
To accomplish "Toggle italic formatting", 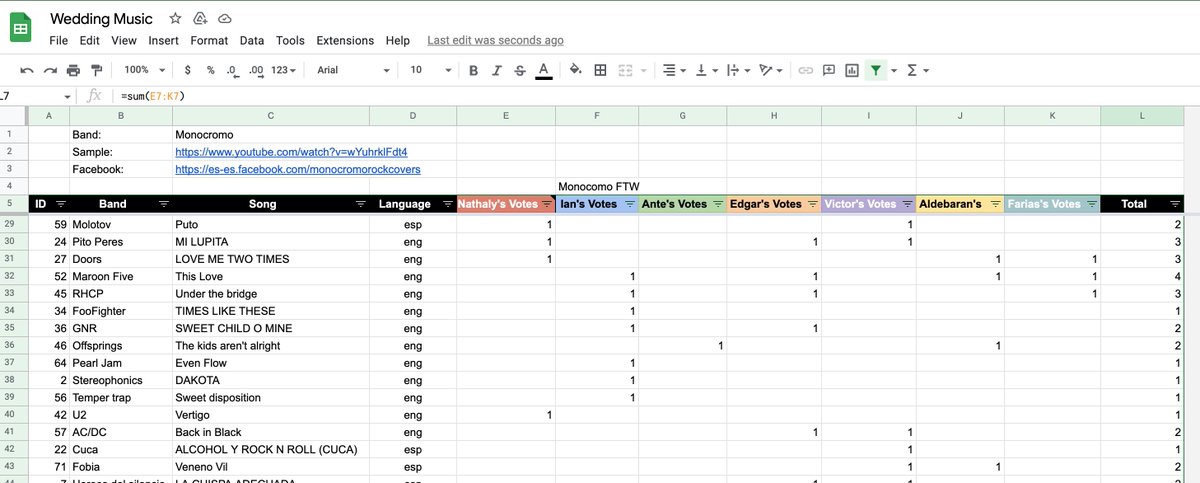I will click(496, 70).
